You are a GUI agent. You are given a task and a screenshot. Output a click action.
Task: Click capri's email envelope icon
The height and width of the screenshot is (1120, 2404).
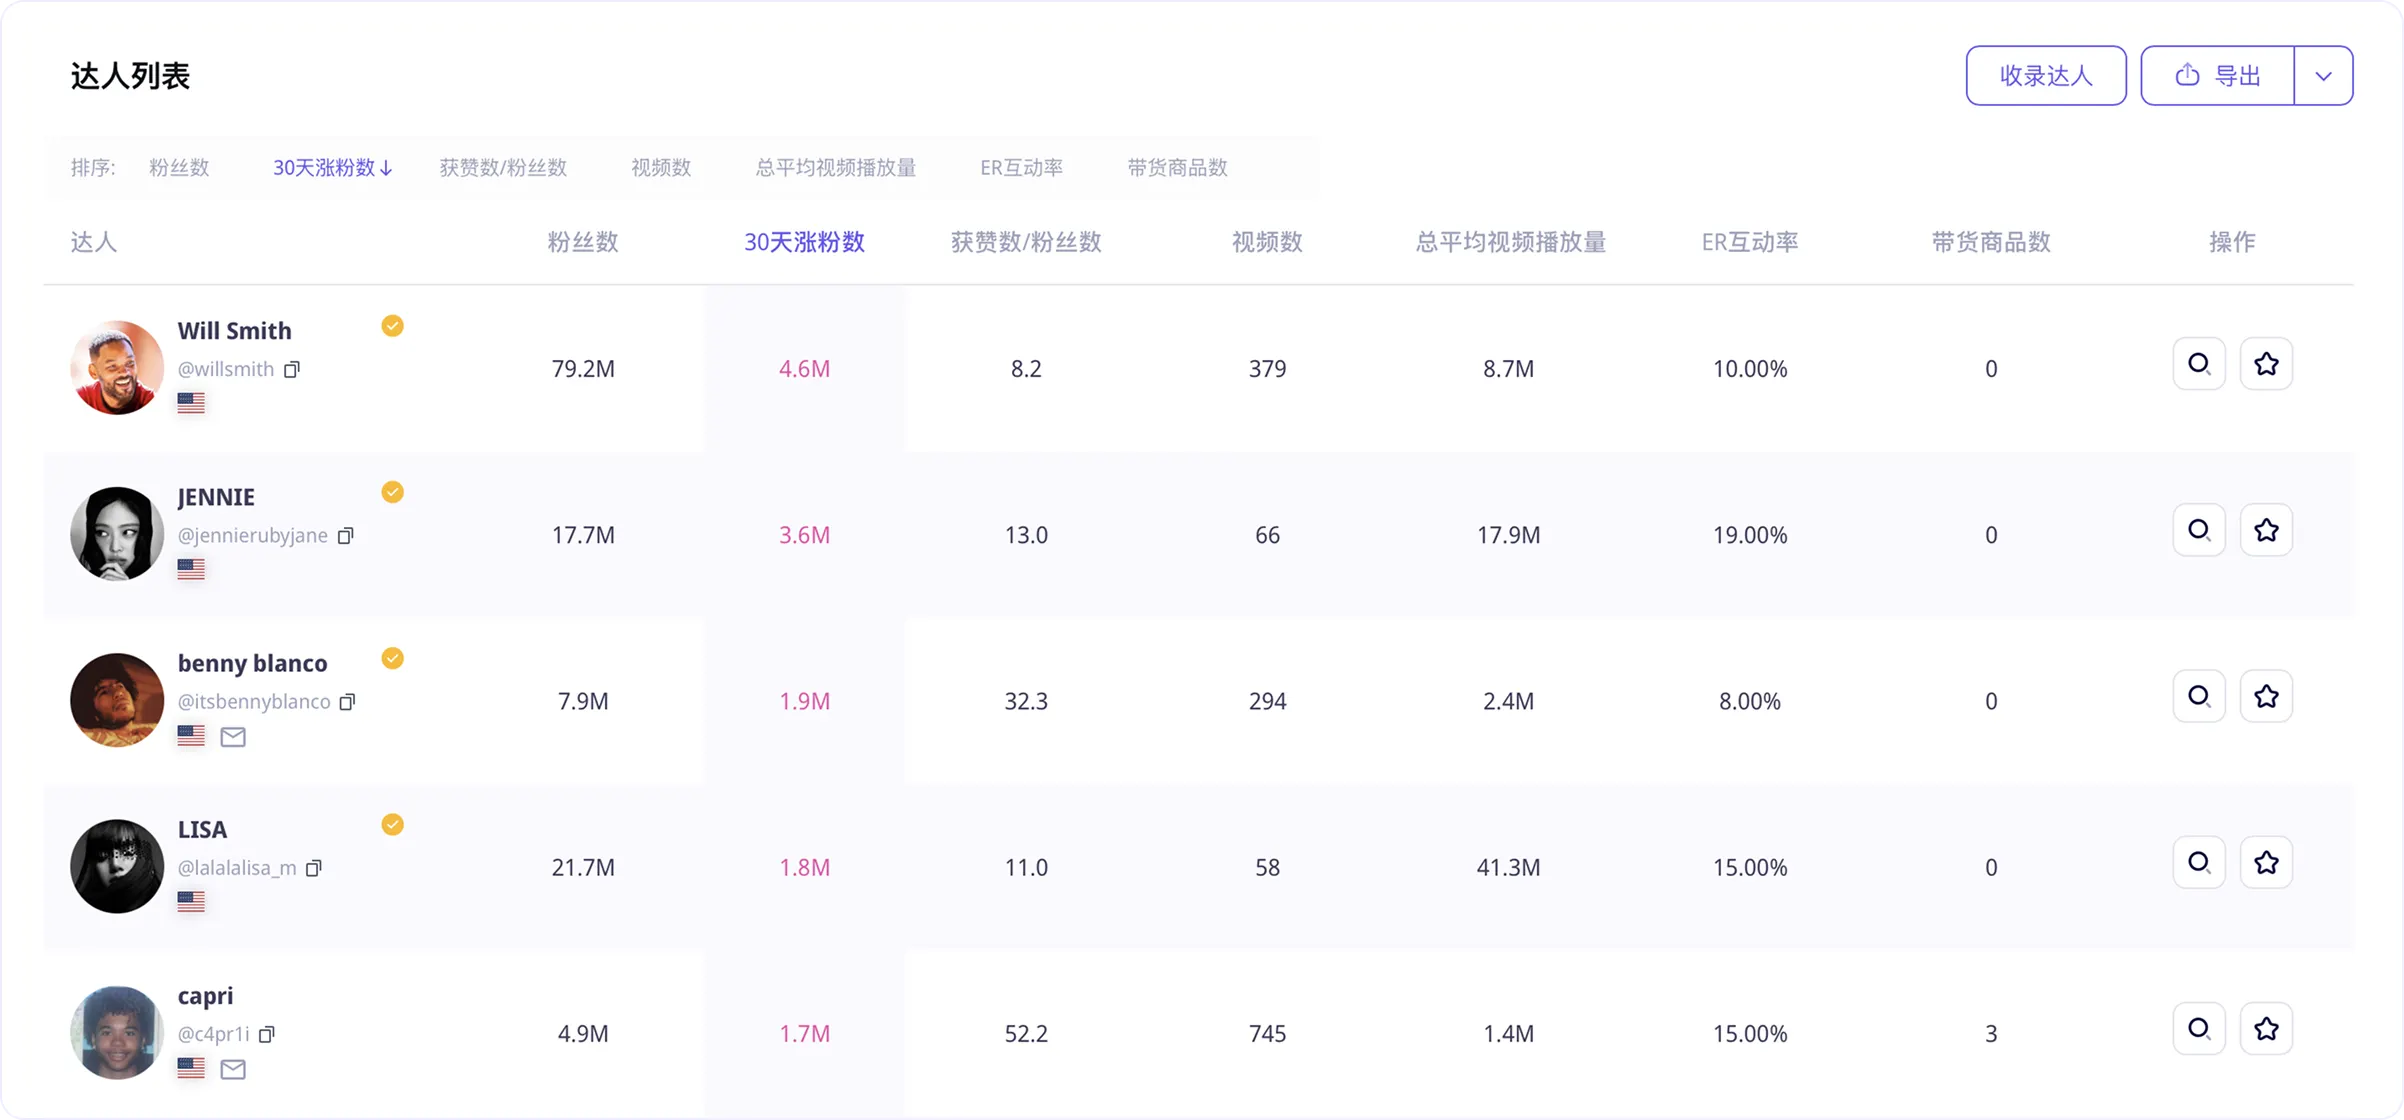[233, 1069]
